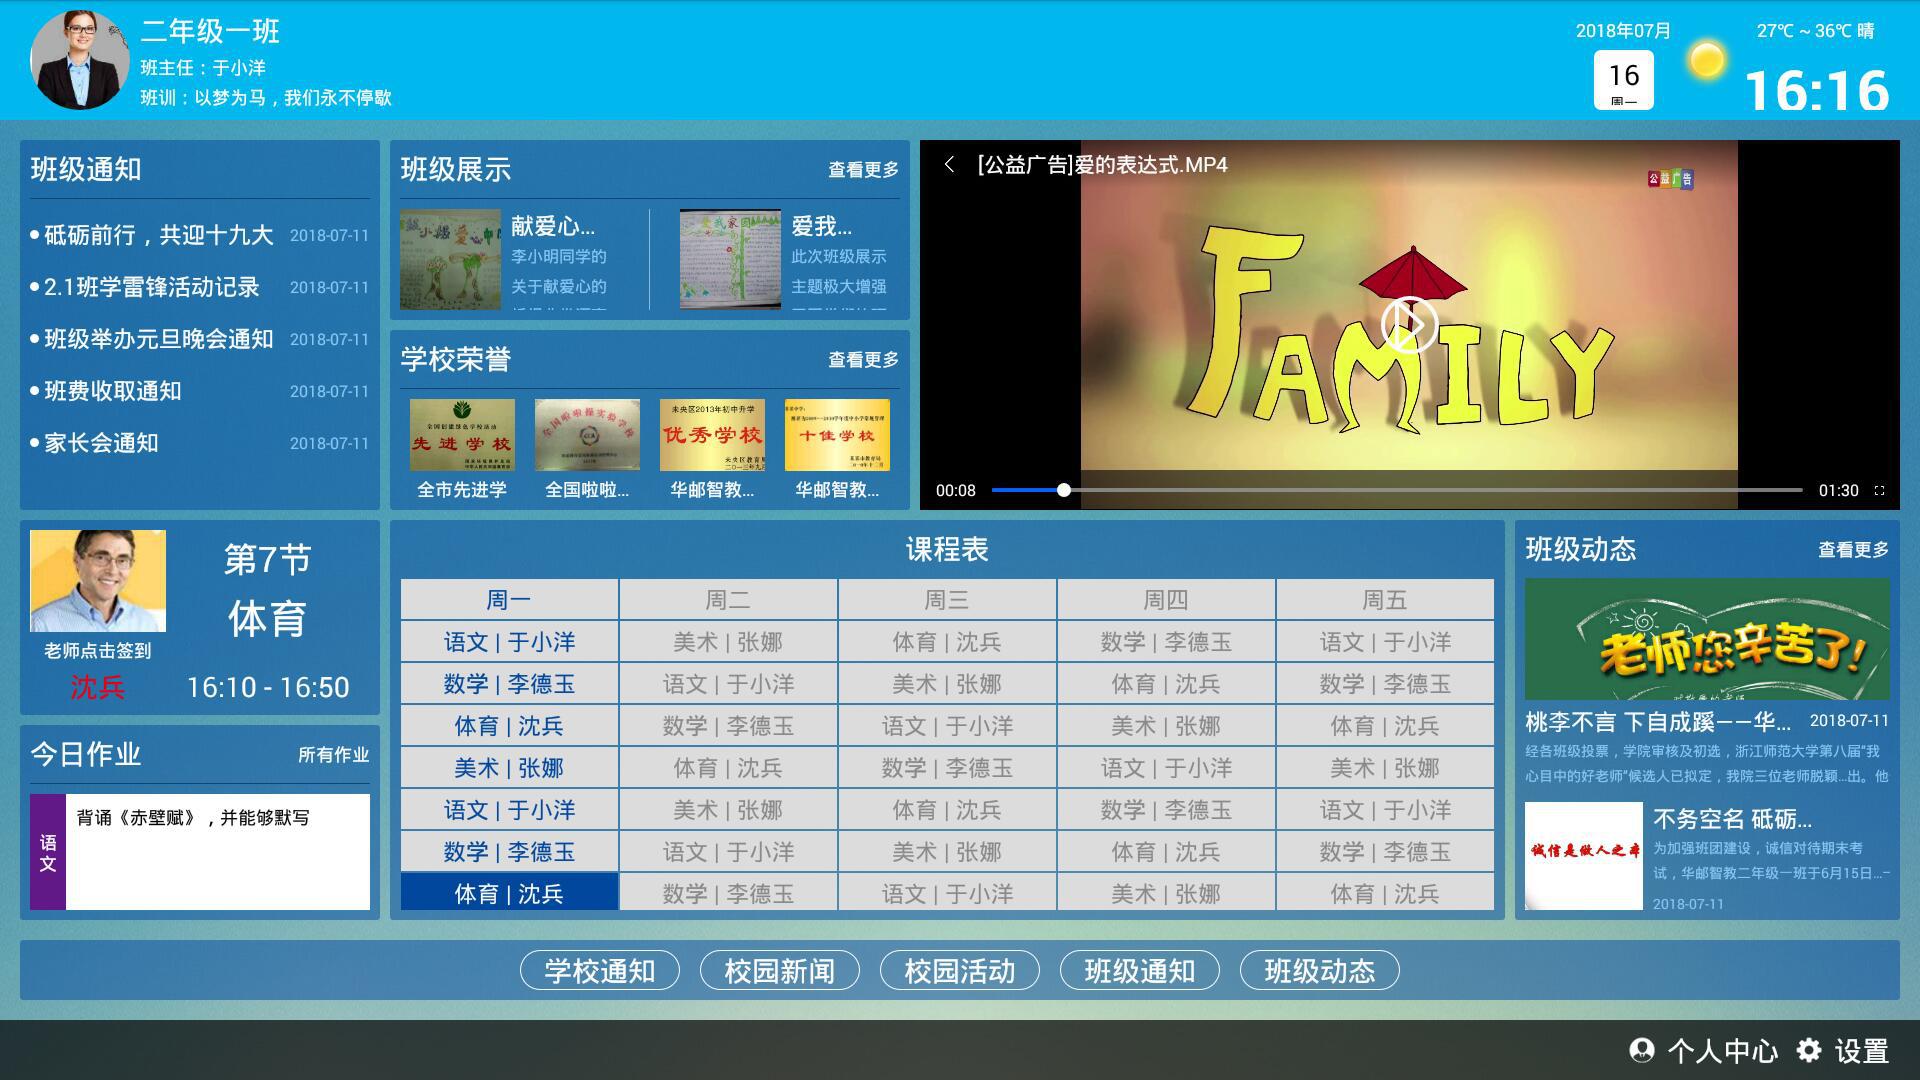Open the 校园新闻 navigation item
This screenshot has height=1080, width=1920.
click(x=779, y=970)
